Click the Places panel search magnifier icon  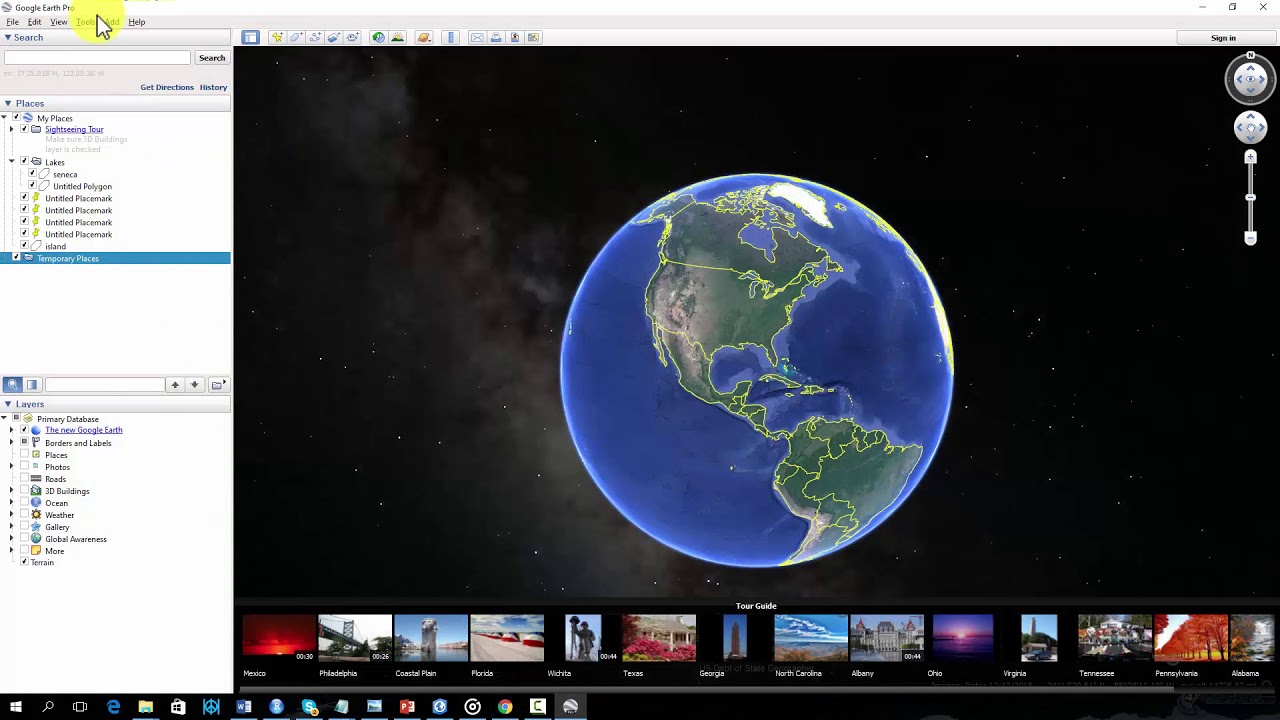point(13,384)
